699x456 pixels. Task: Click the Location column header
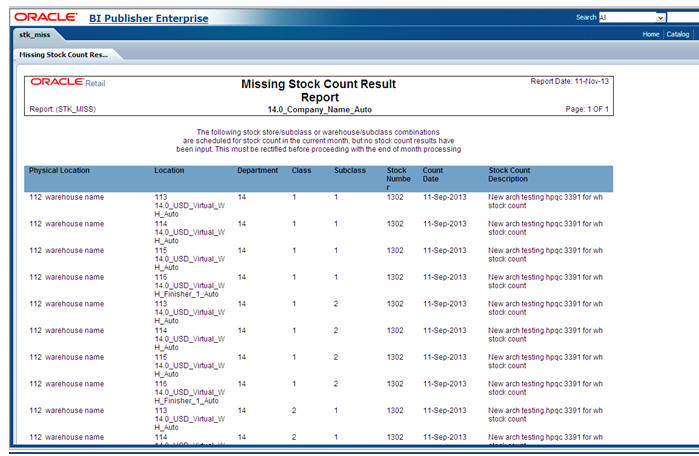169,170
